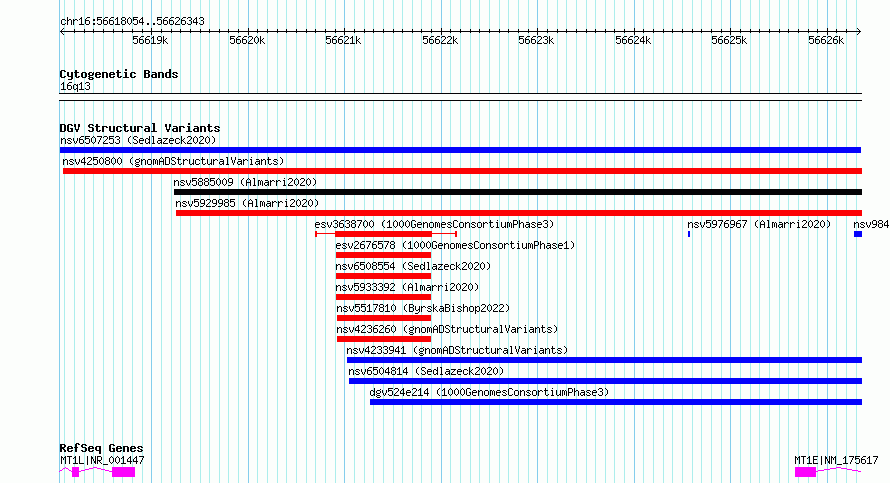Click nsv4233941 (gnomADStructuralVariants) label
Image resolution: width=890 pixels, height=483 pixels.
click(457, 350)
